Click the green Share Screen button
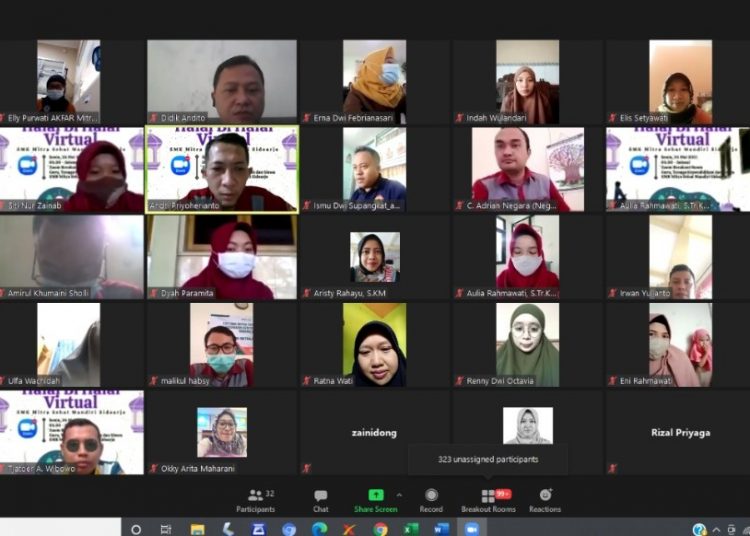 click(375, 500)
